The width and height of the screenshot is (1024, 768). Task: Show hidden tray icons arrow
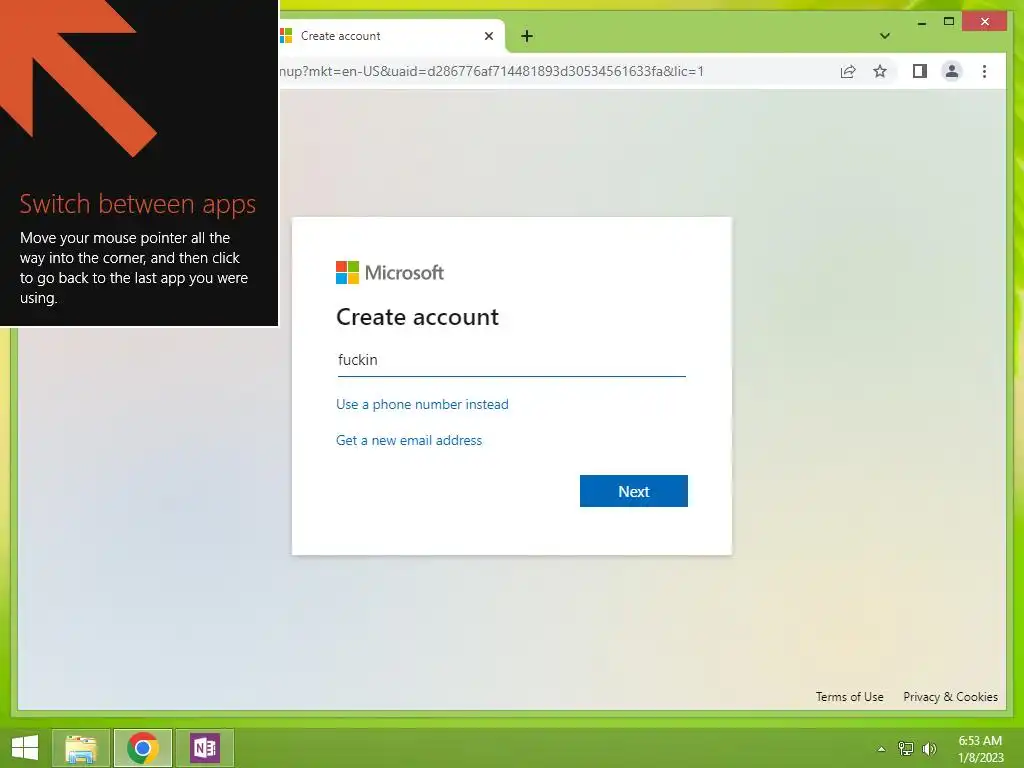tap(881, 749)
